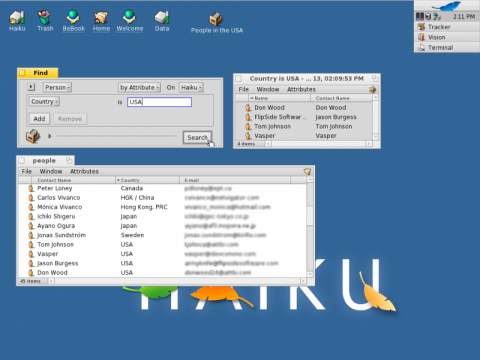Image resolution: width=480 pixels, height=360 pixels.
Task: Select Ayano Ogura name in people window
Action: pyautogui.click(x=56, y=226)
